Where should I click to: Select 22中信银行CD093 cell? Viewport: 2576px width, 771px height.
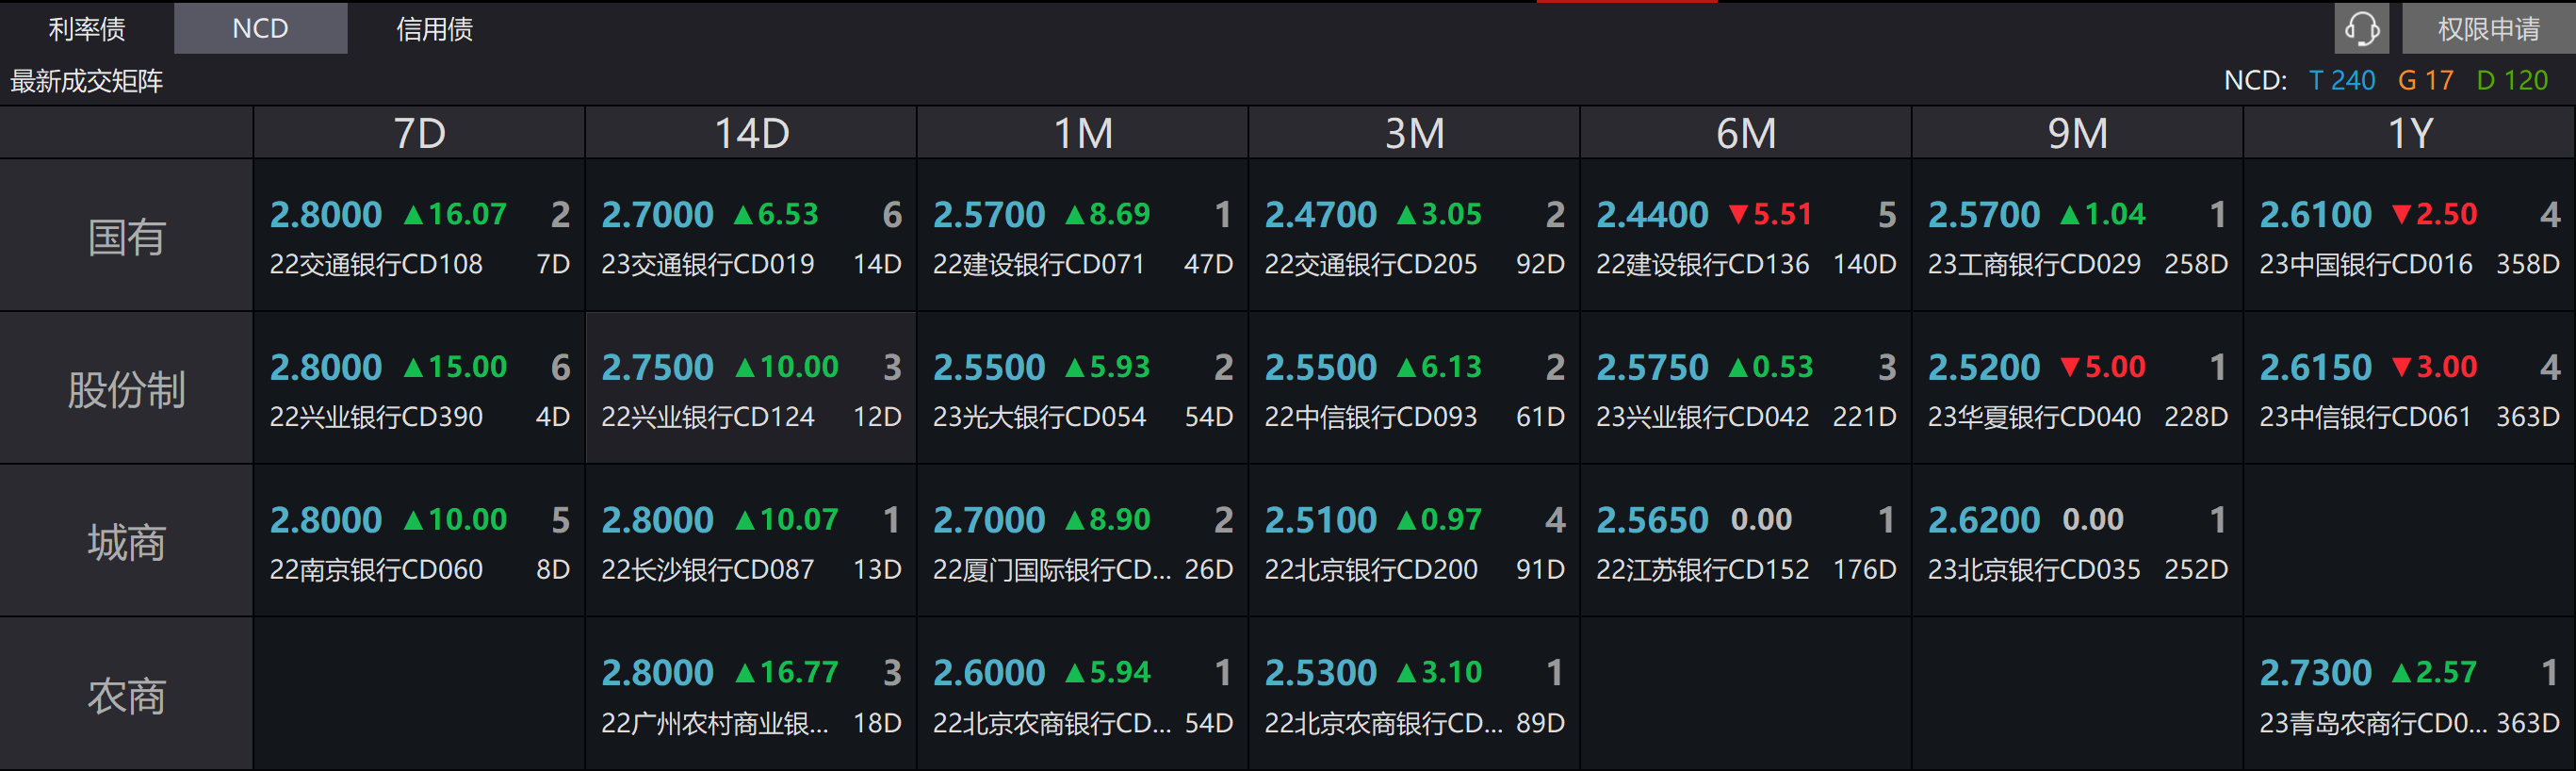coord(1414,388)
